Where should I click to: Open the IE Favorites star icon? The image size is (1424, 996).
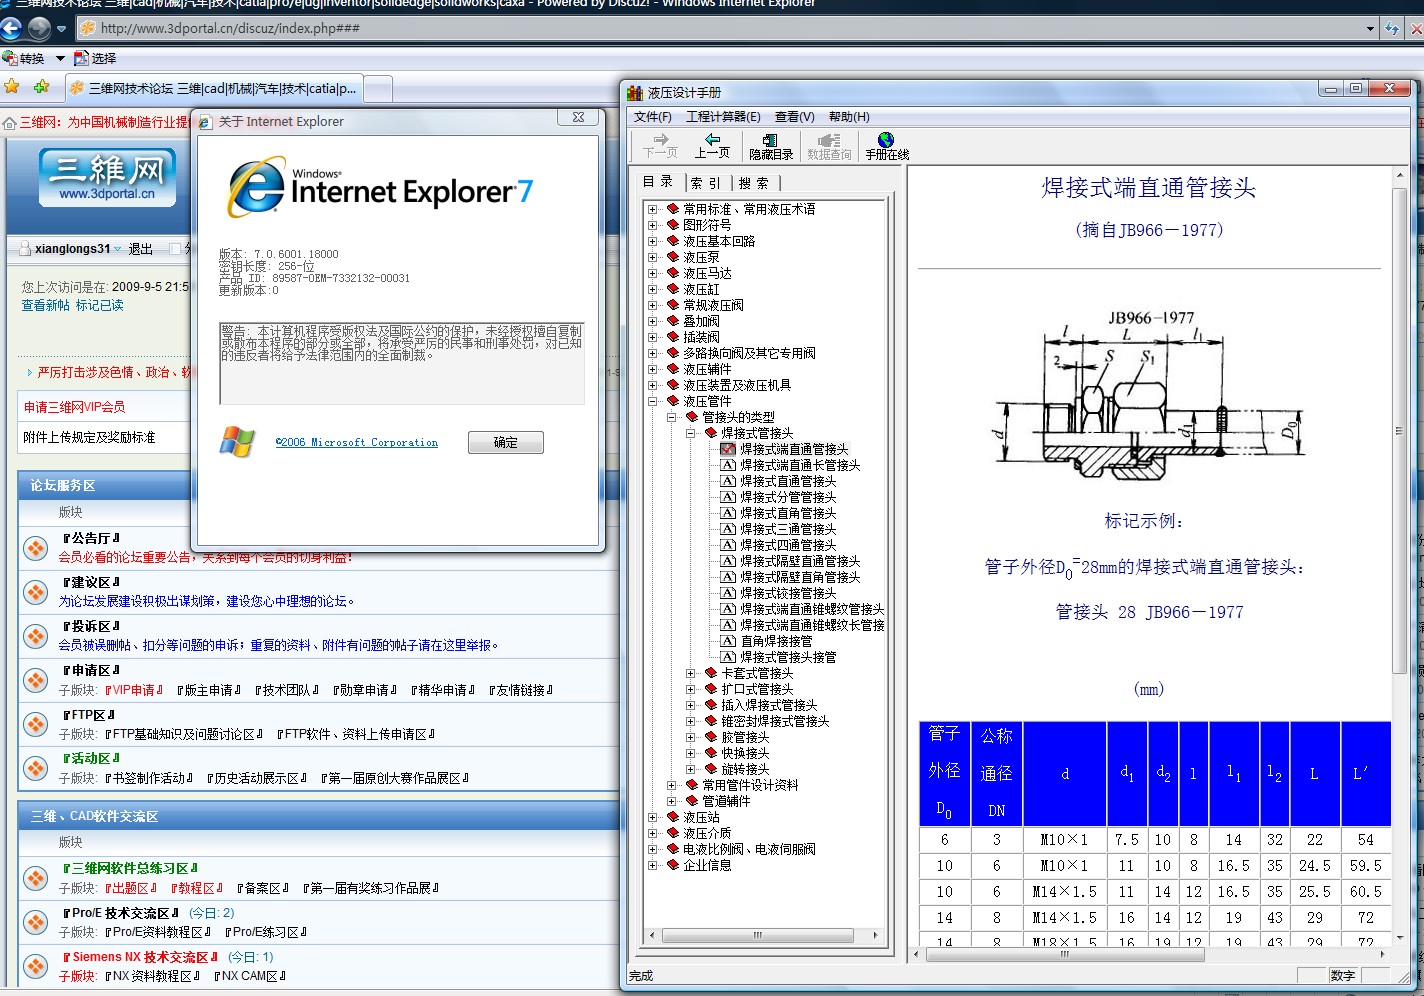[12, 87]
